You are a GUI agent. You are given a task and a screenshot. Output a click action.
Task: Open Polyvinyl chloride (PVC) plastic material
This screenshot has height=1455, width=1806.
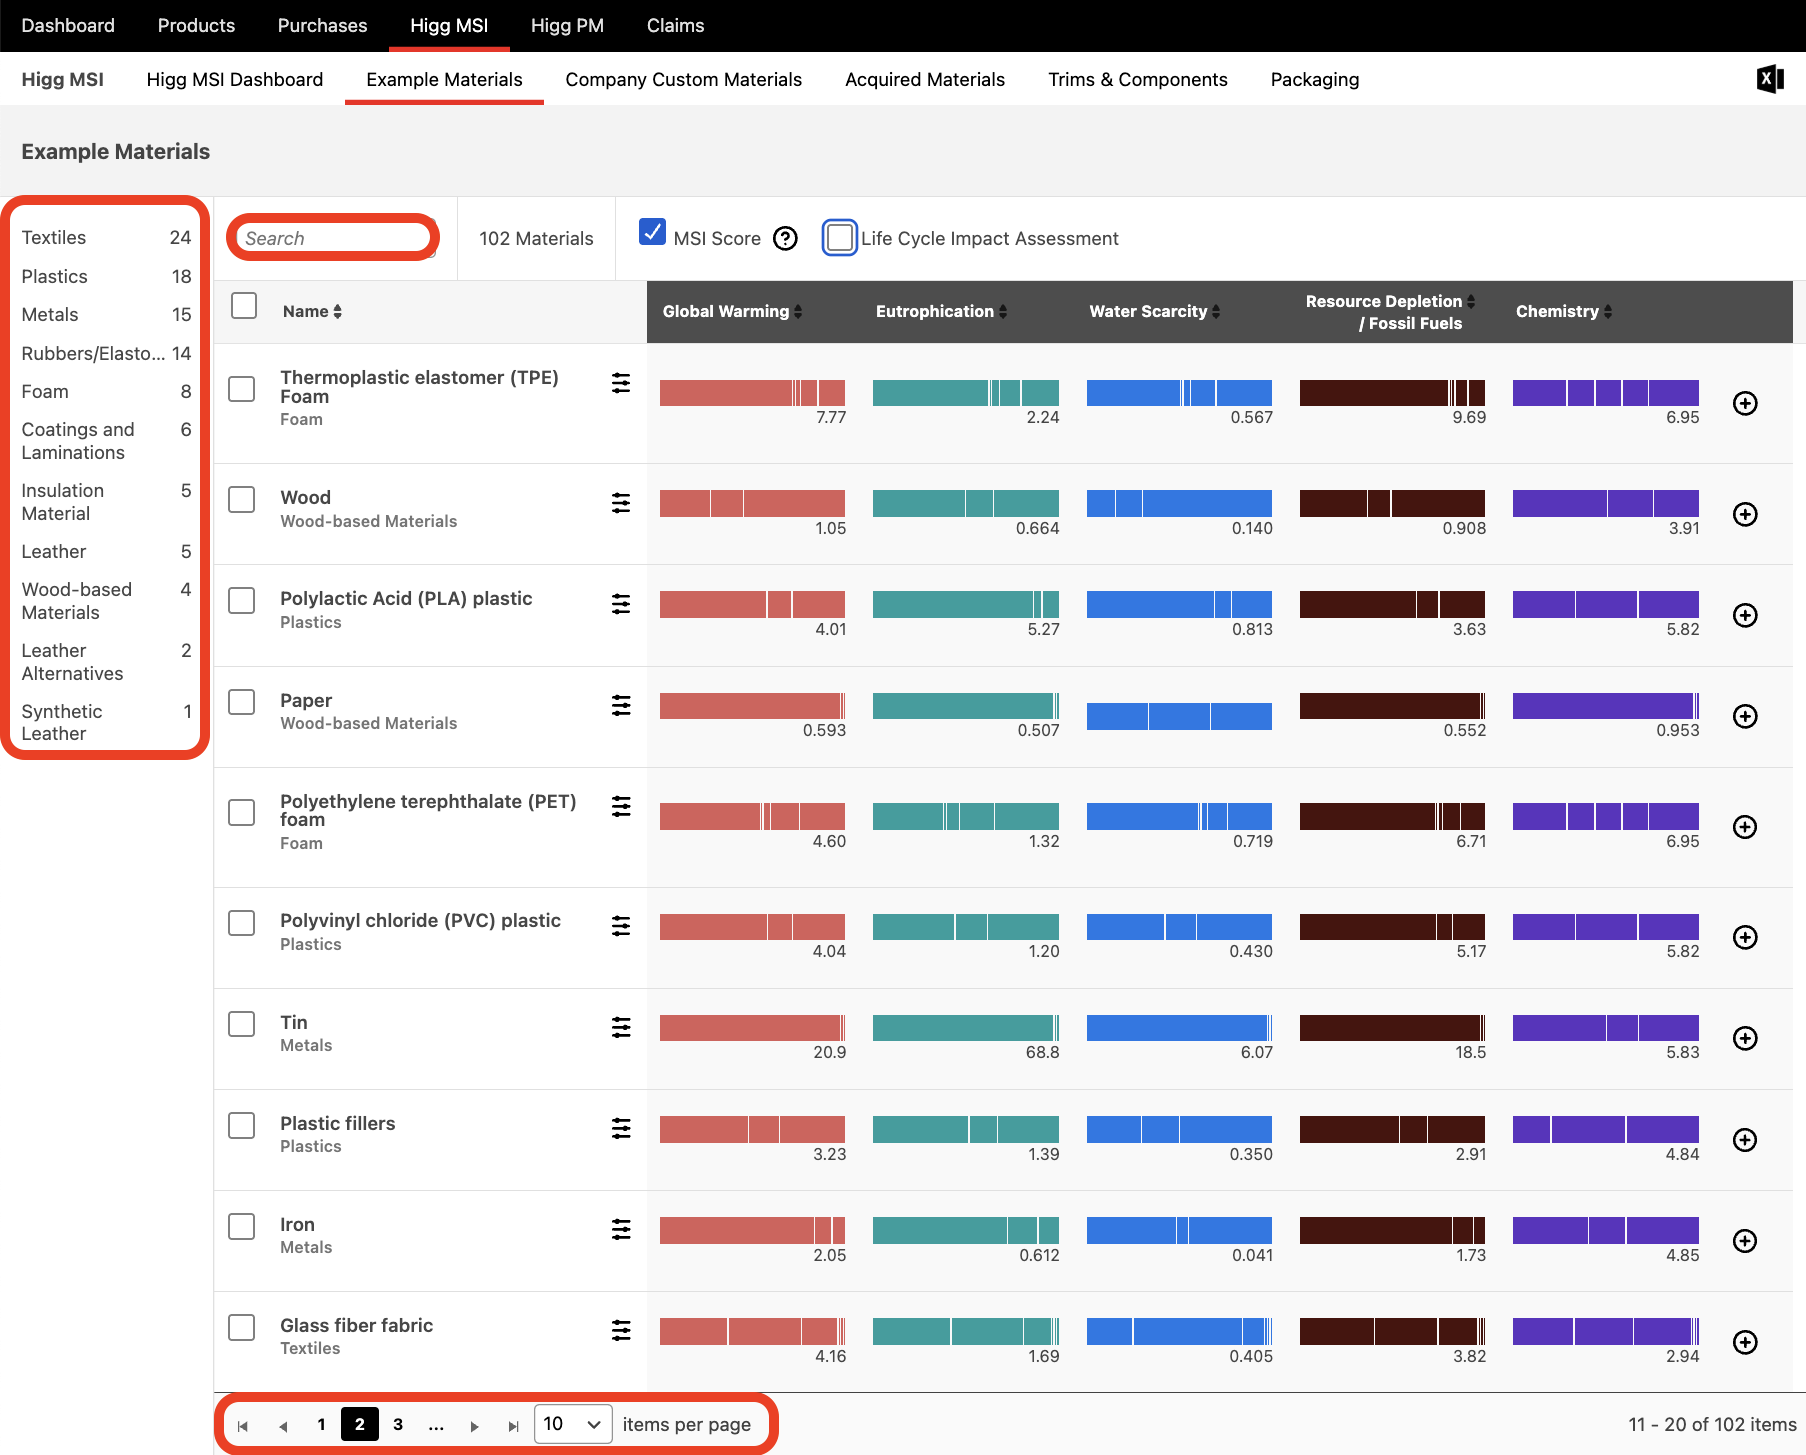tap(420, 920)
